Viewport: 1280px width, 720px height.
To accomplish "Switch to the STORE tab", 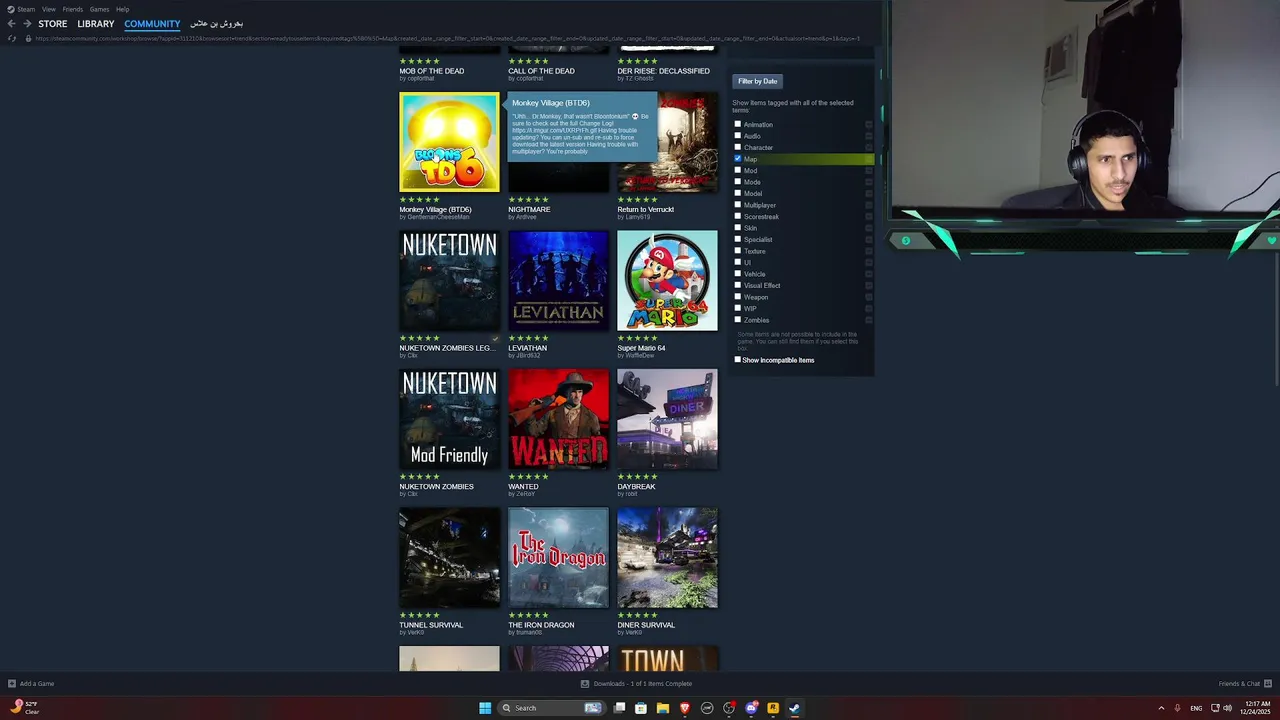I will (53, 24).
